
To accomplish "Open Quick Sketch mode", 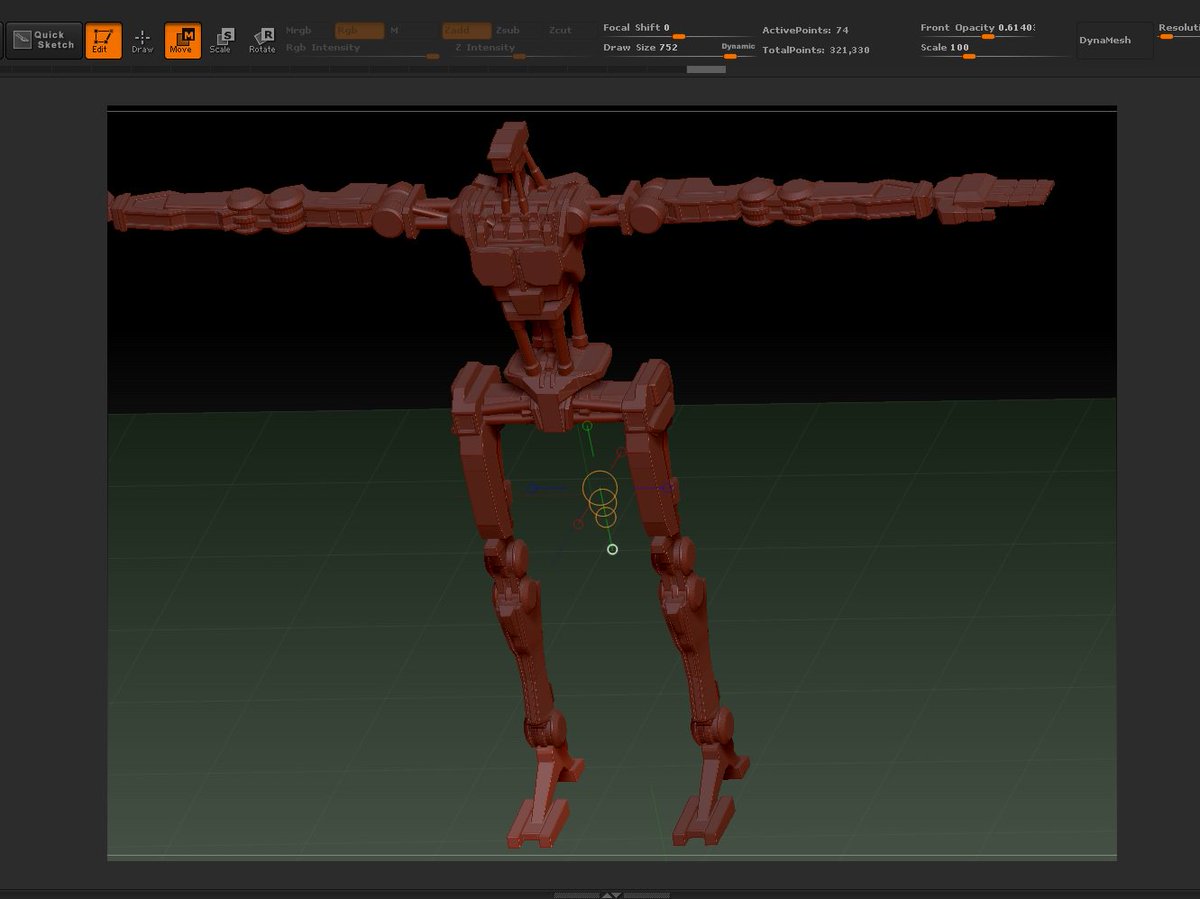I will pos(44,40).
